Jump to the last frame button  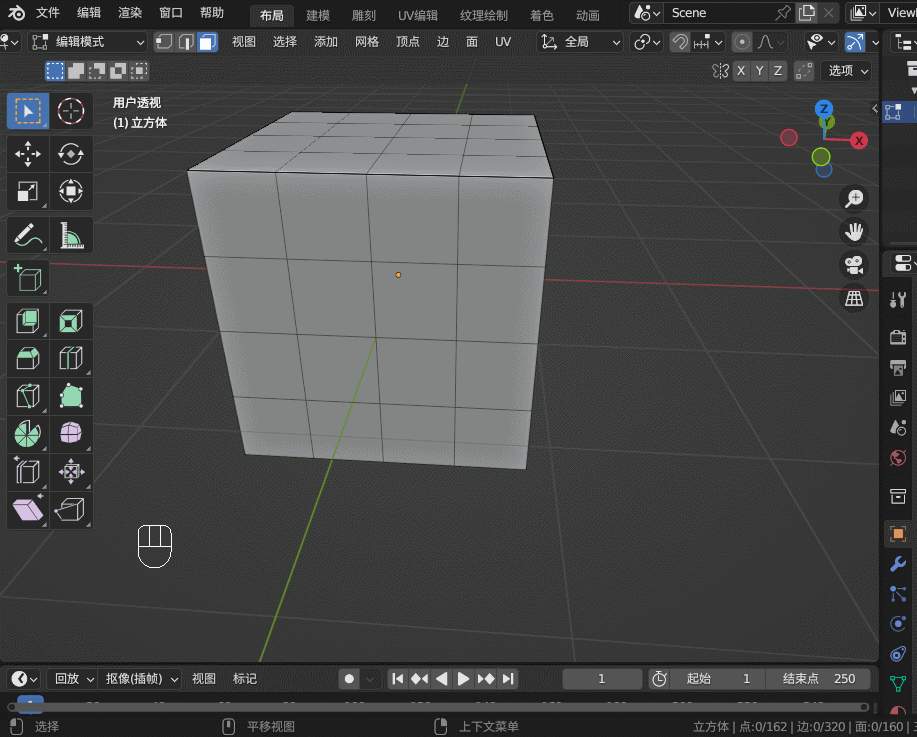pyautogui.click(x=508, y=679)
